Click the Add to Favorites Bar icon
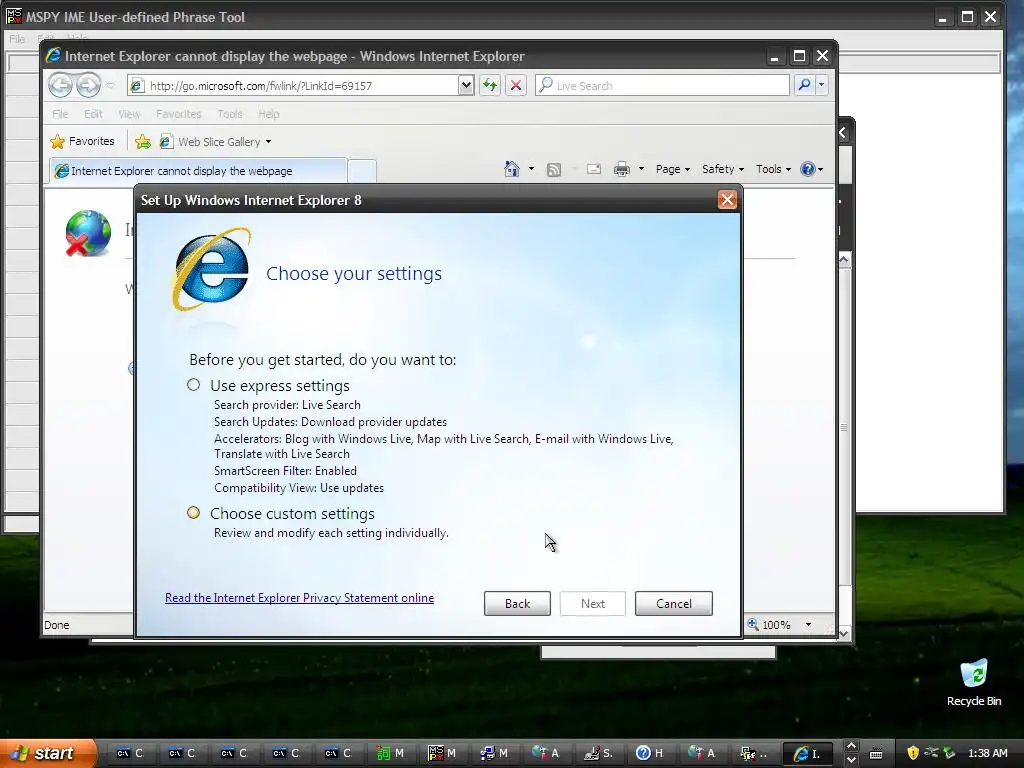The image size is (1024, 768). (x=143, y=142)
